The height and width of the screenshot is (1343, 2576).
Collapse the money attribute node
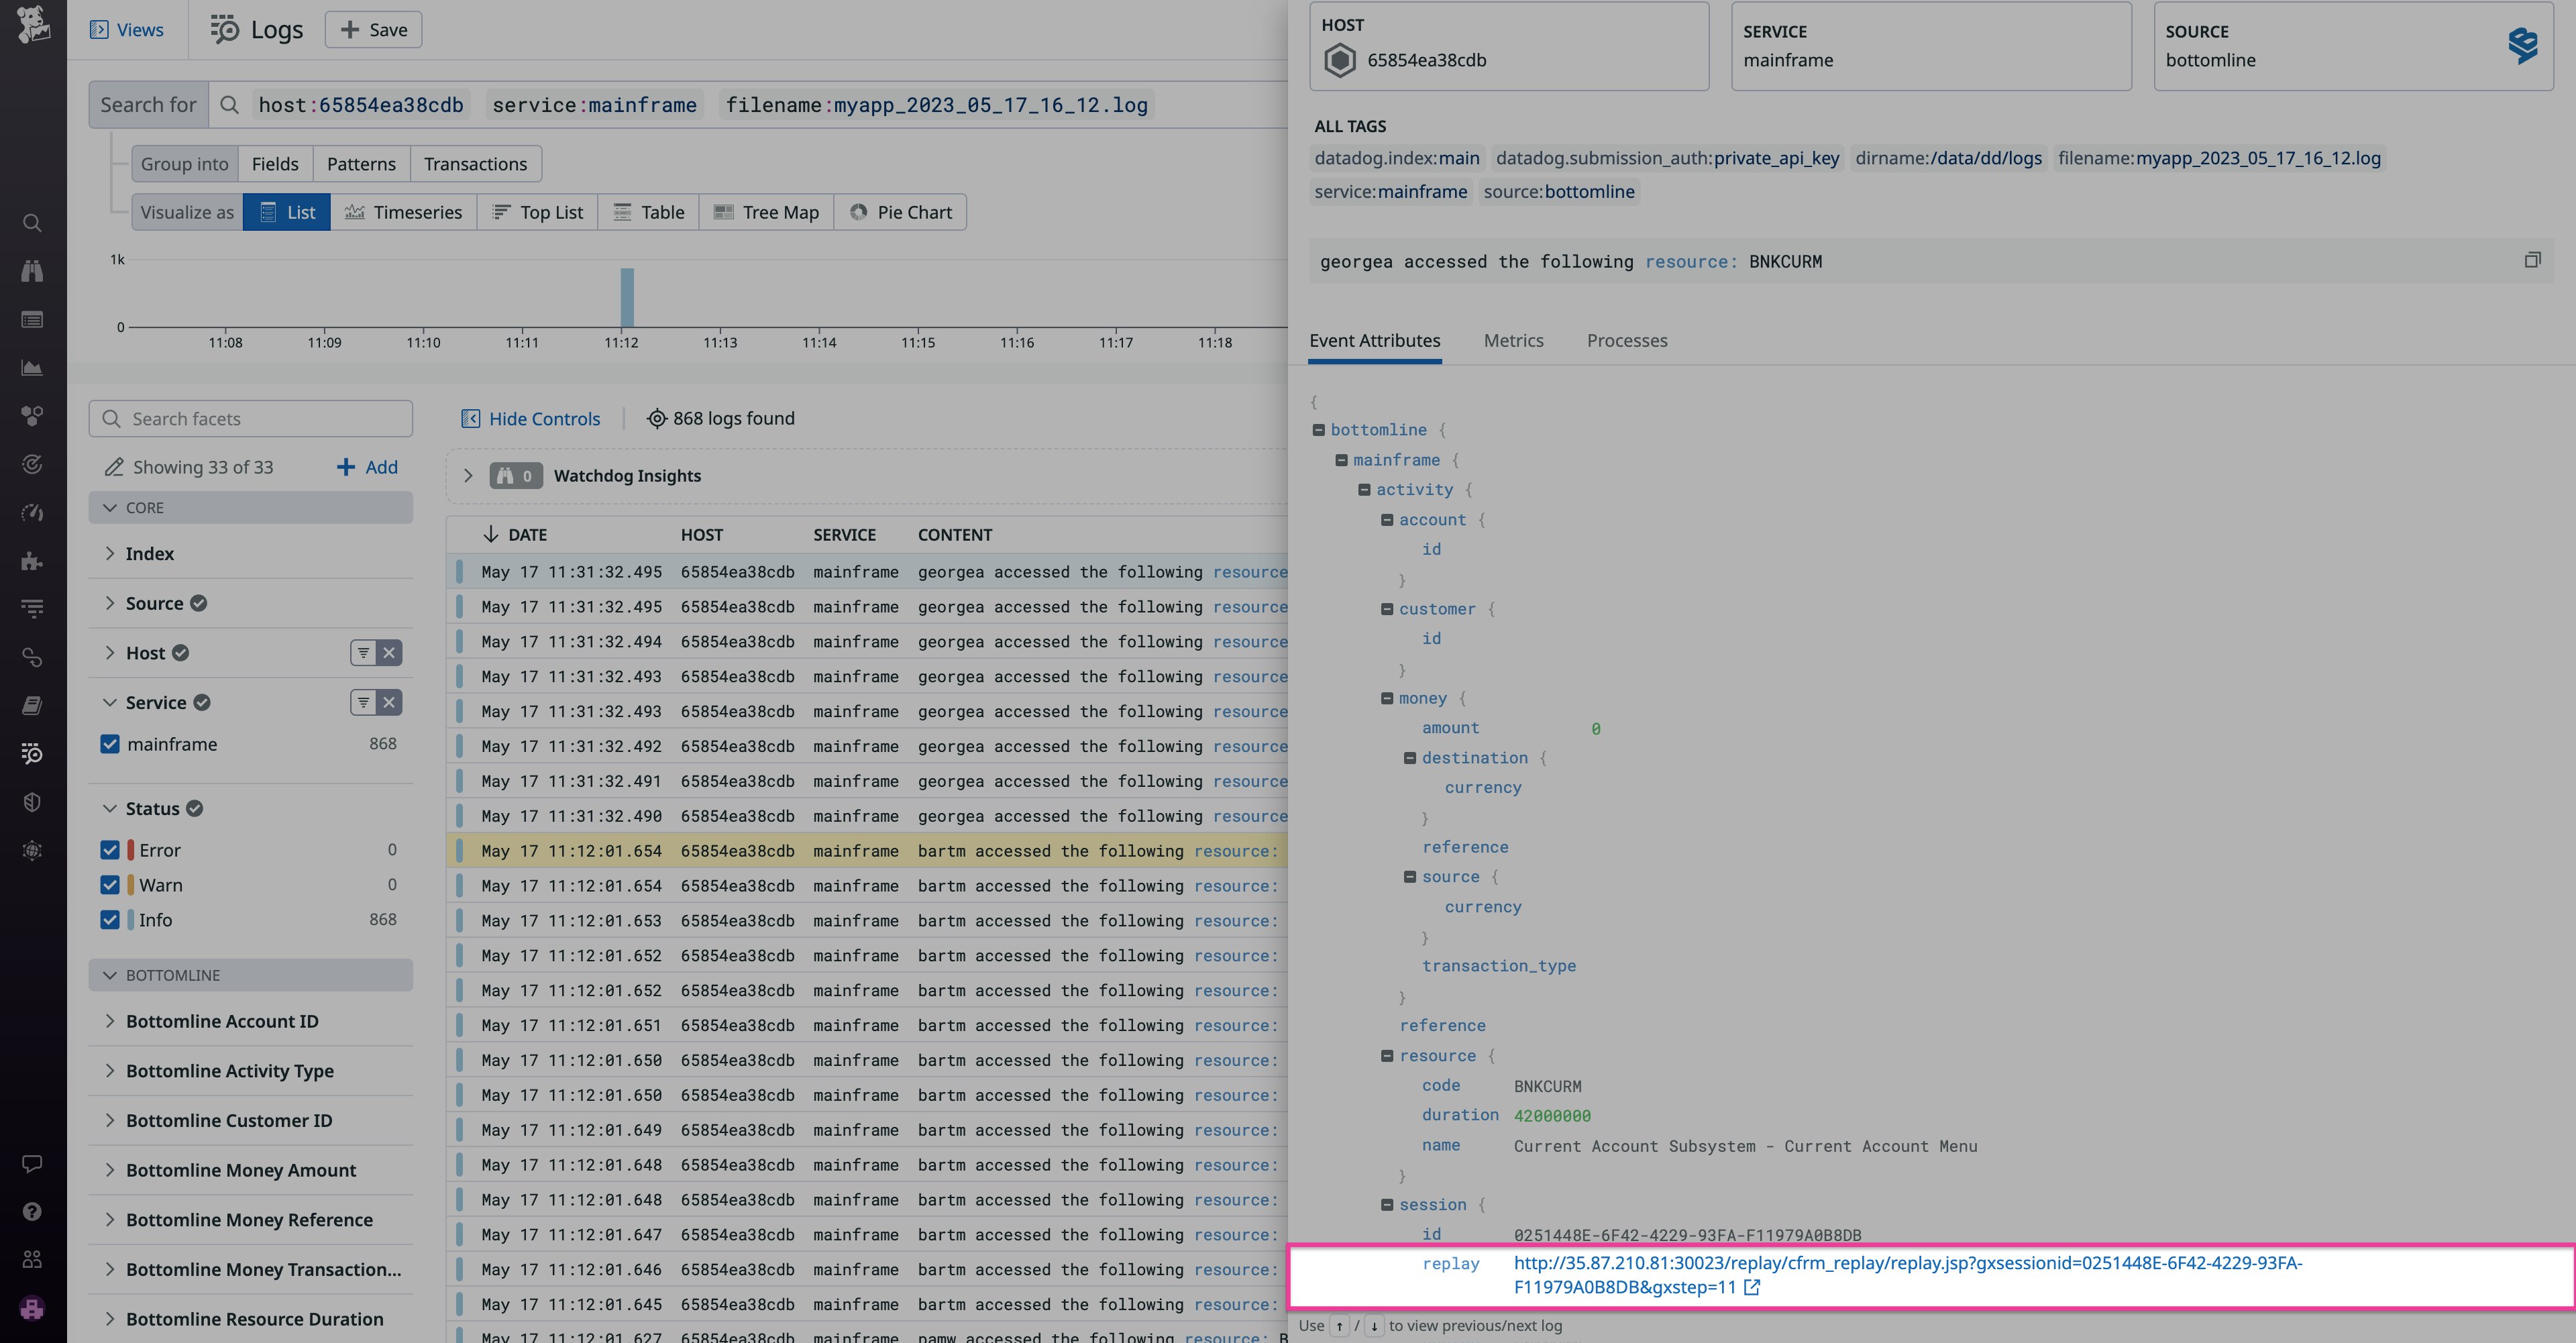(1388, 698)
